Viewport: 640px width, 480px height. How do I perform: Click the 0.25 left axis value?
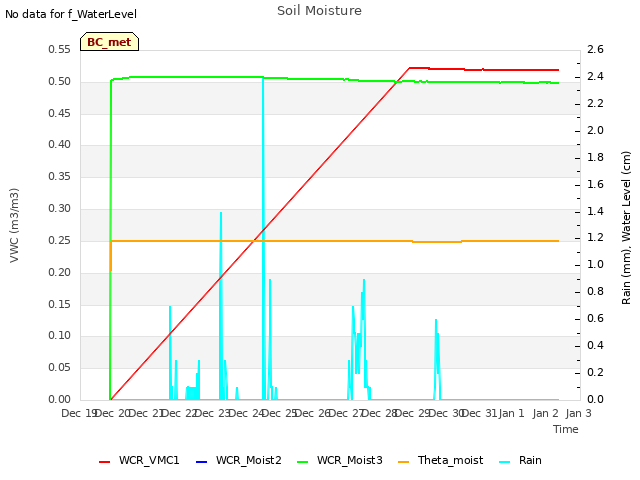tap(59, 240)
